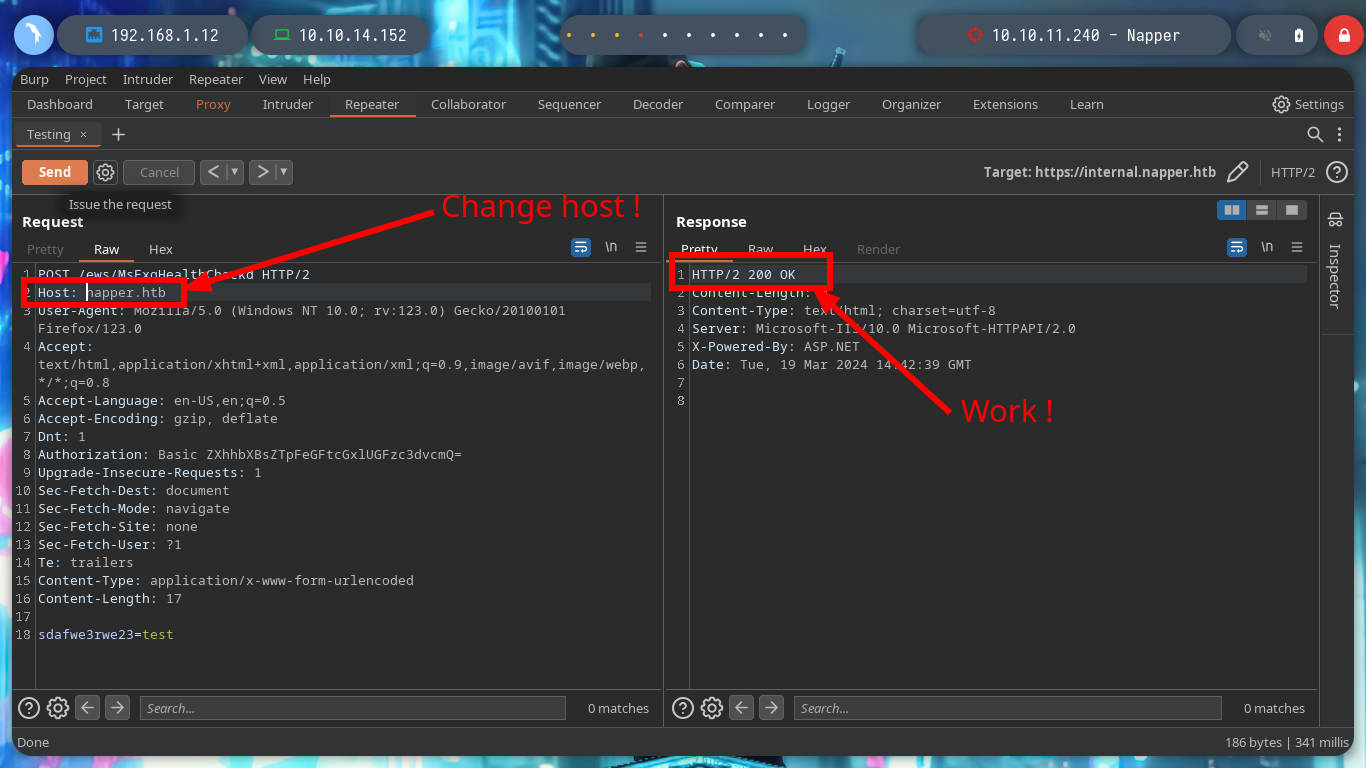Toggle response line wrap icon

1237,247
